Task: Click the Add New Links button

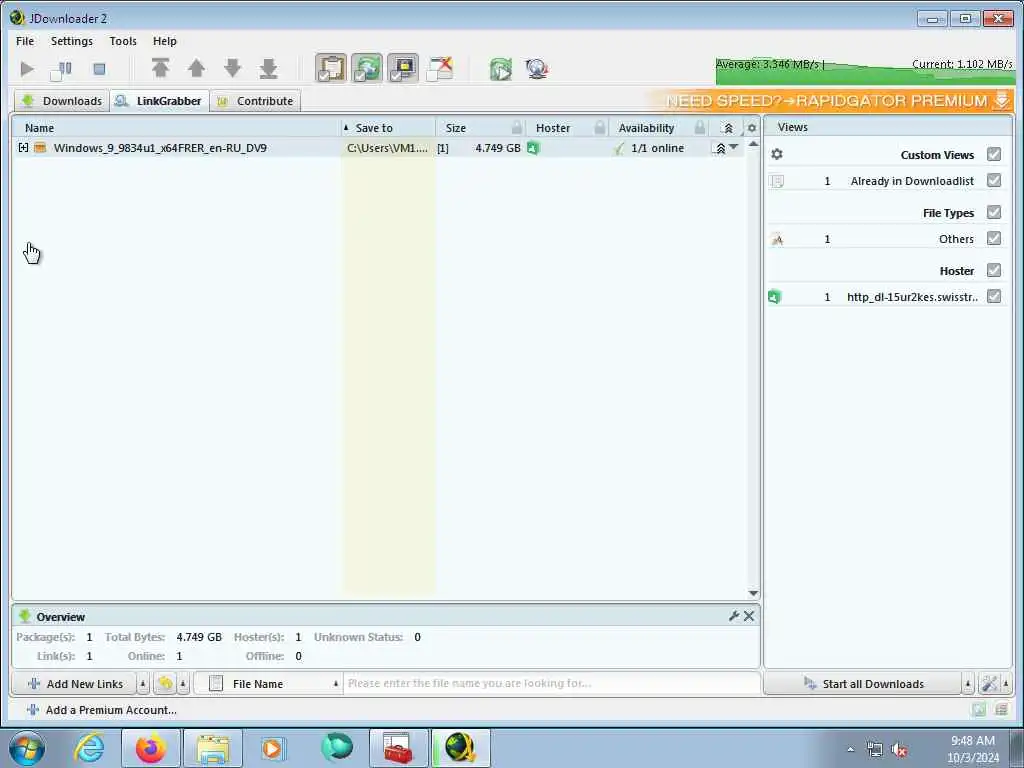Action: (74, 684)
